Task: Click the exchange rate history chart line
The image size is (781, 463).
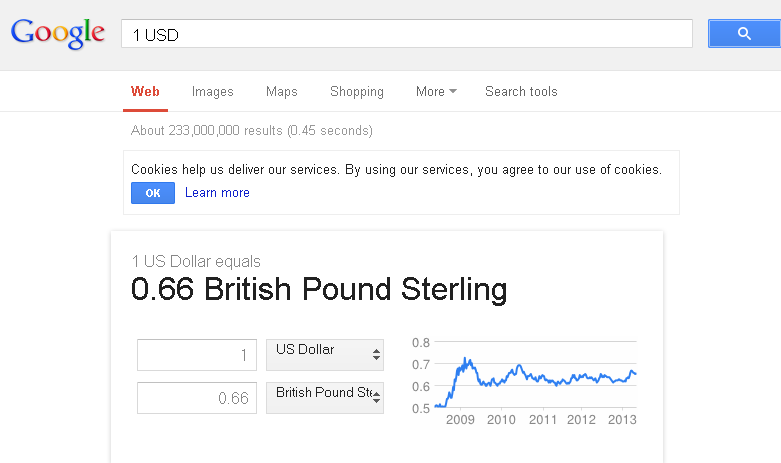Action: click(x=535, y=379)
